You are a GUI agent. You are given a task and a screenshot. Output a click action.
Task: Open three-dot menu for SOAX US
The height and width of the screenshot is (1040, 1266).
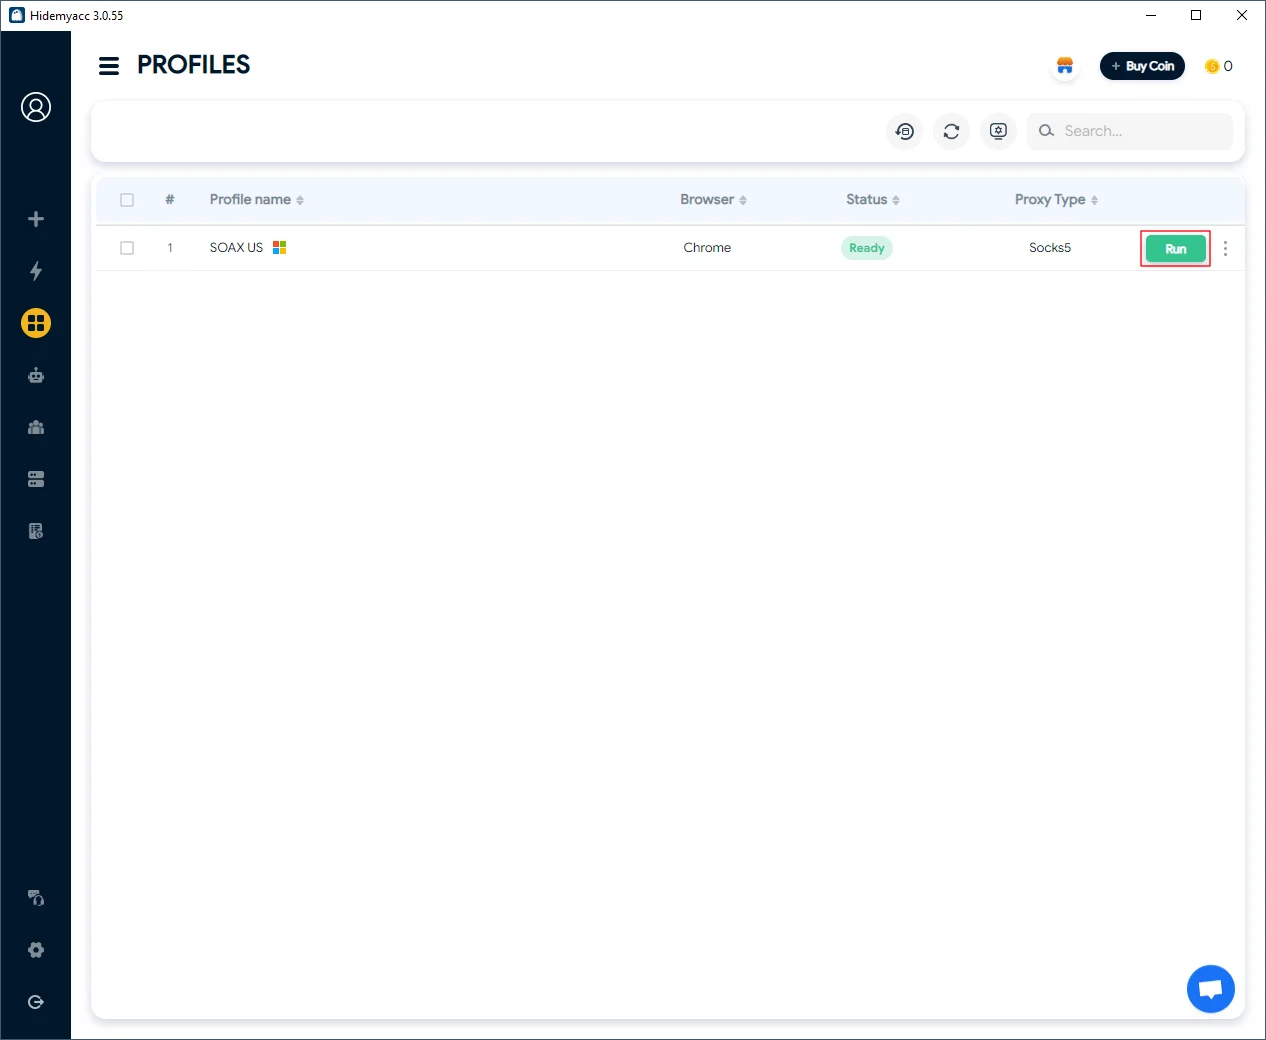[1225, 249]
